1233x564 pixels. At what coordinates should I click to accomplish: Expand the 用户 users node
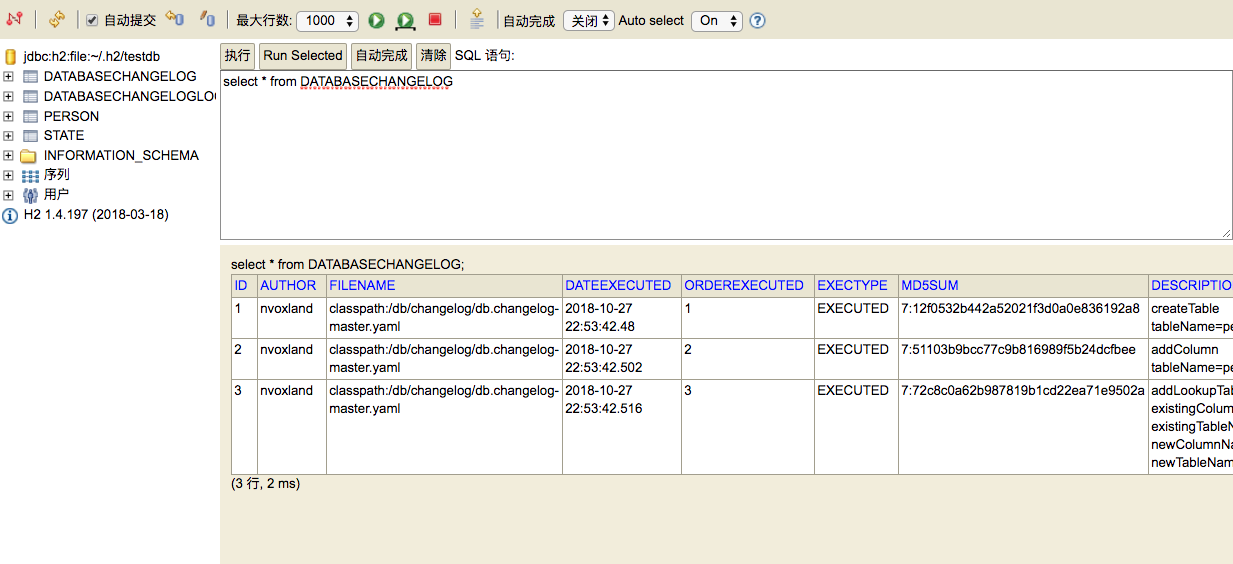point(8,195)
